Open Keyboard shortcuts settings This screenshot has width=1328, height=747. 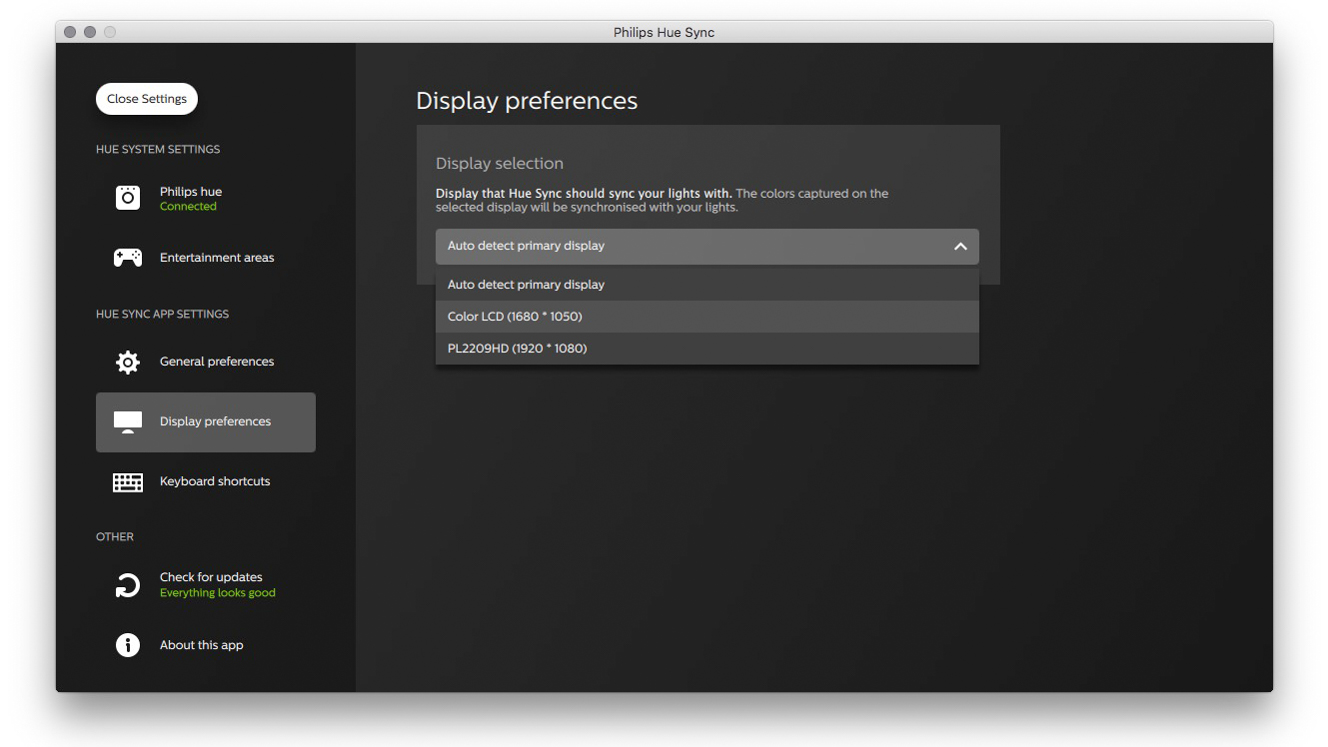coord(206,482)
